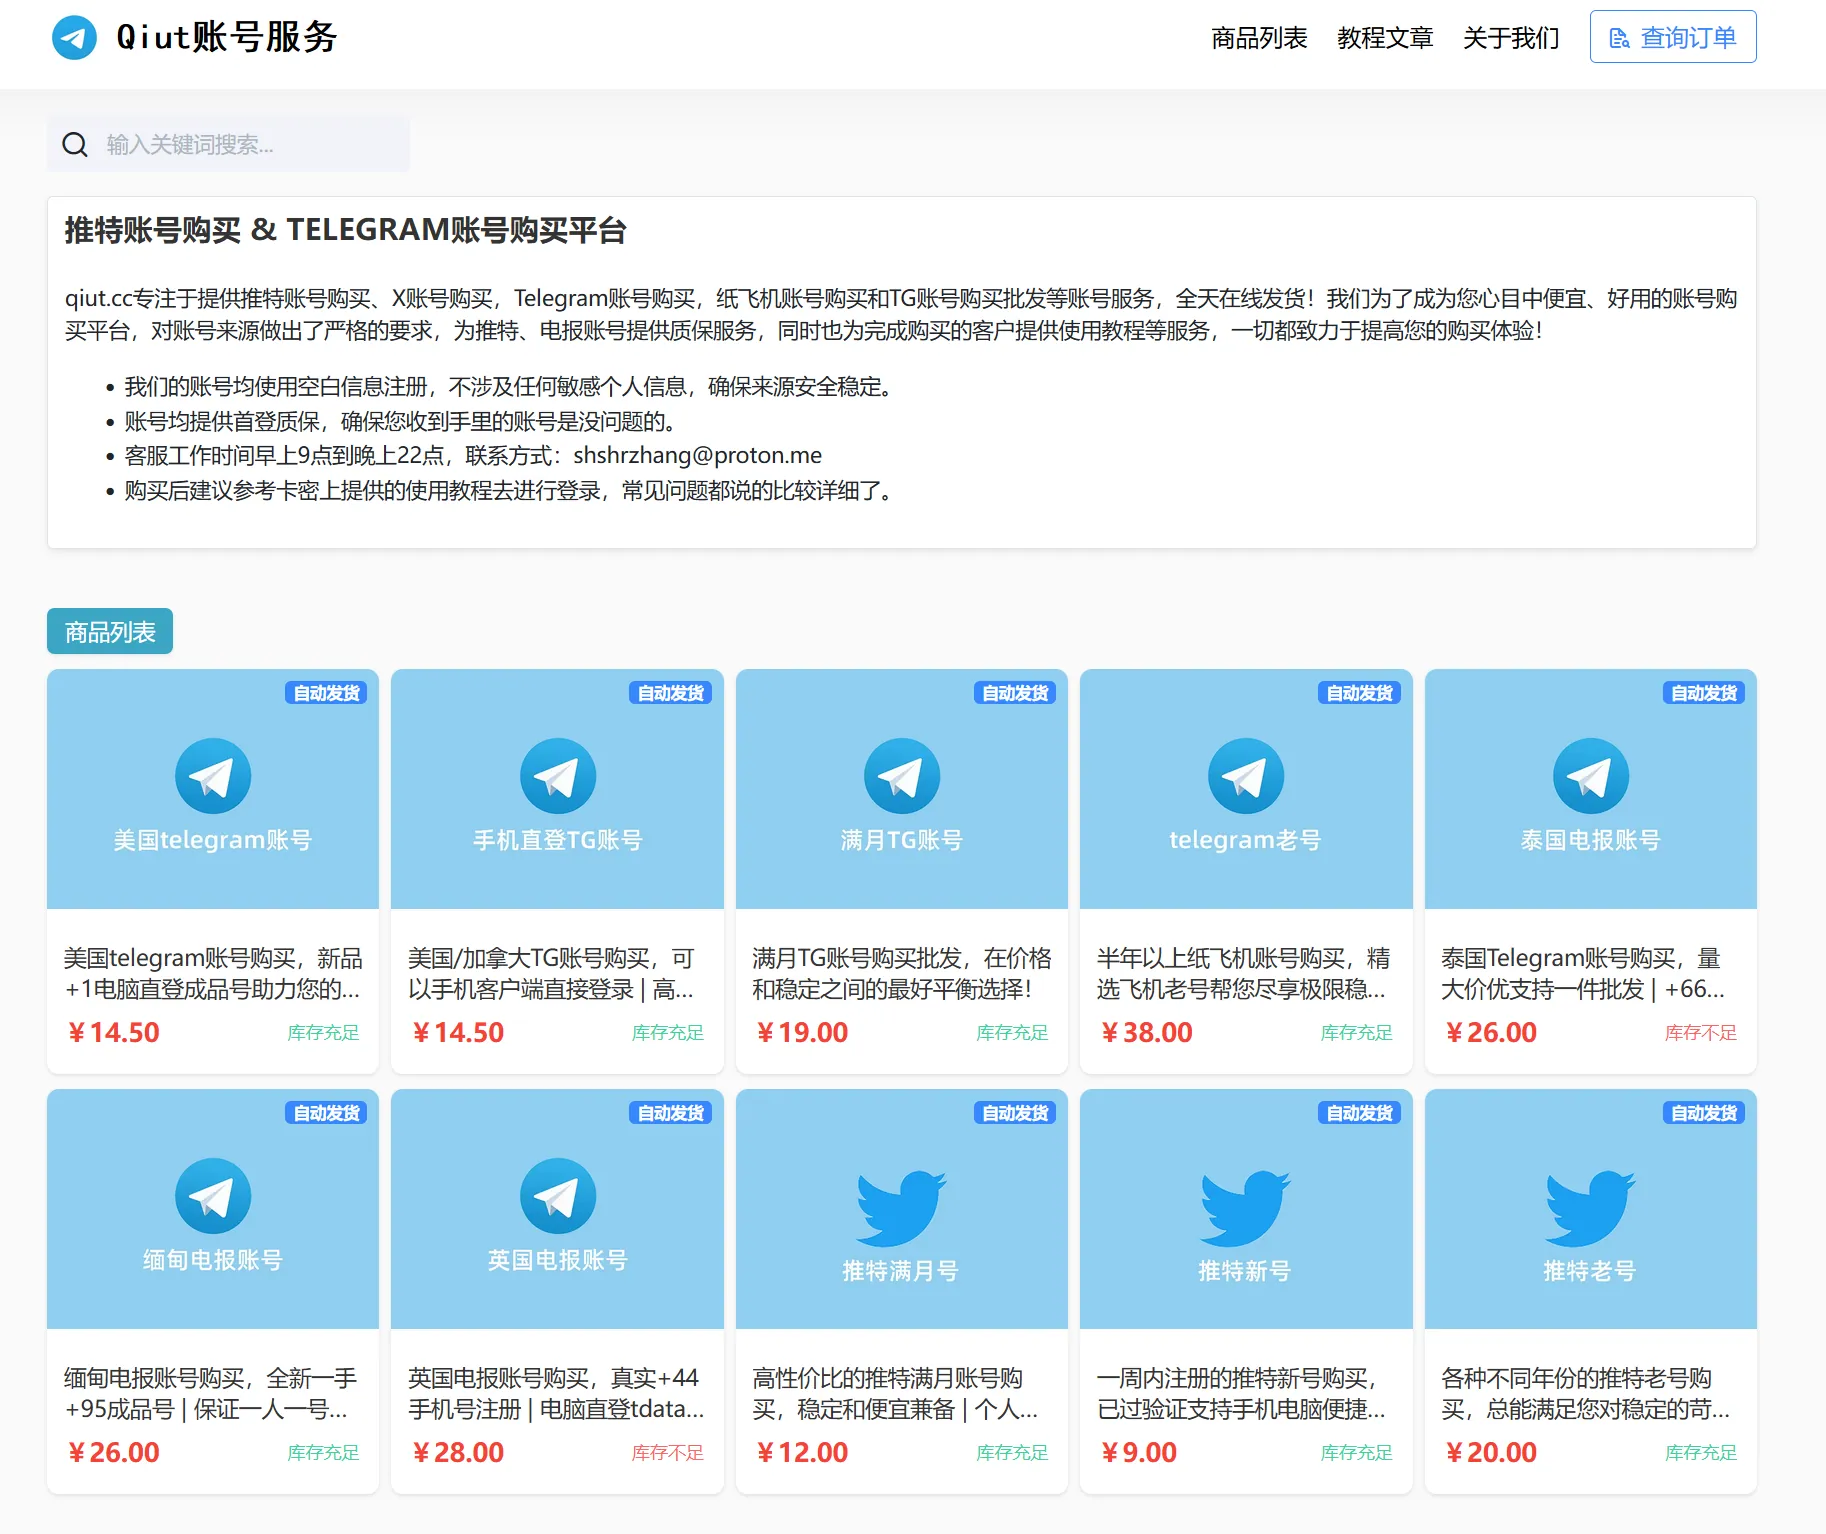Click the 缅甸电报账号 Telegram icon
This screenshot has width=1826, height=1534.
(212, 1196)
